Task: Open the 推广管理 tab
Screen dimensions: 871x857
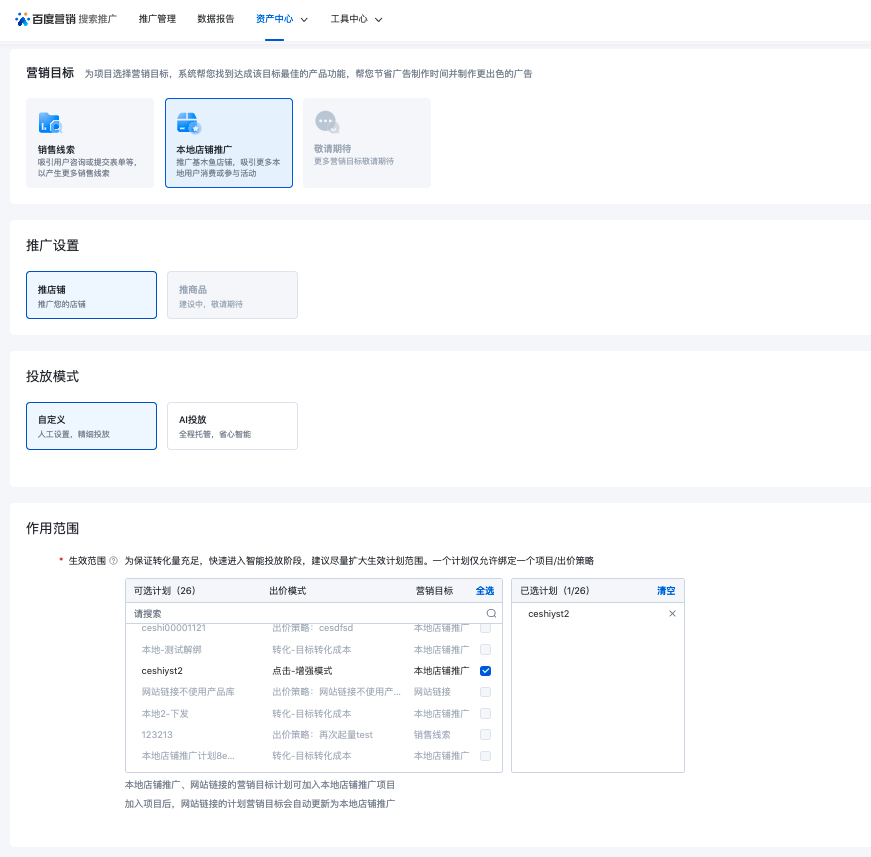Action: coord(157,19)
